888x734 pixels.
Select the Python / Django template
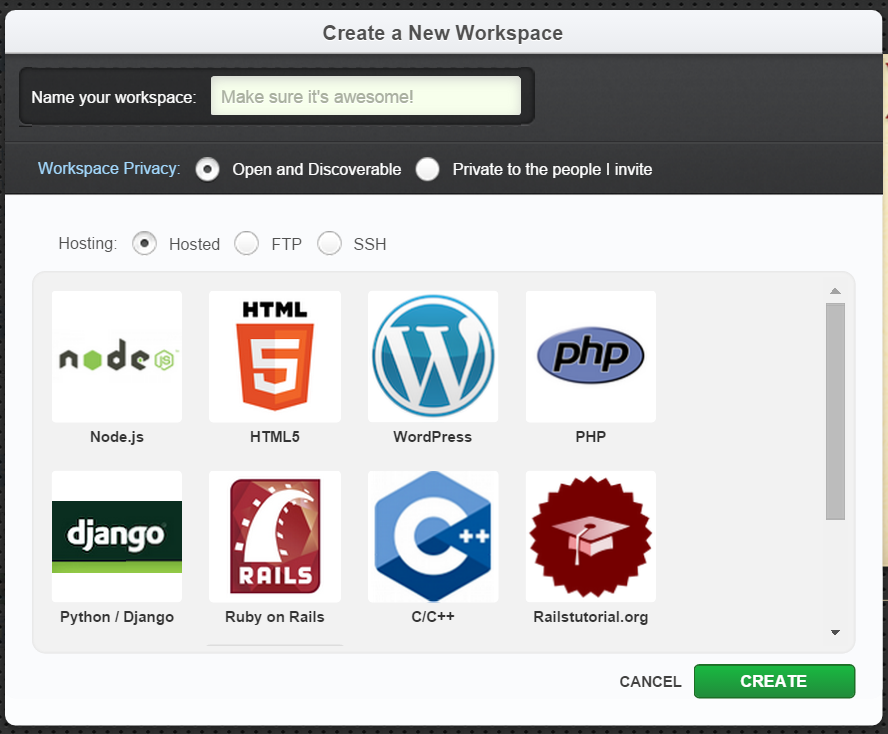[116, 537]
